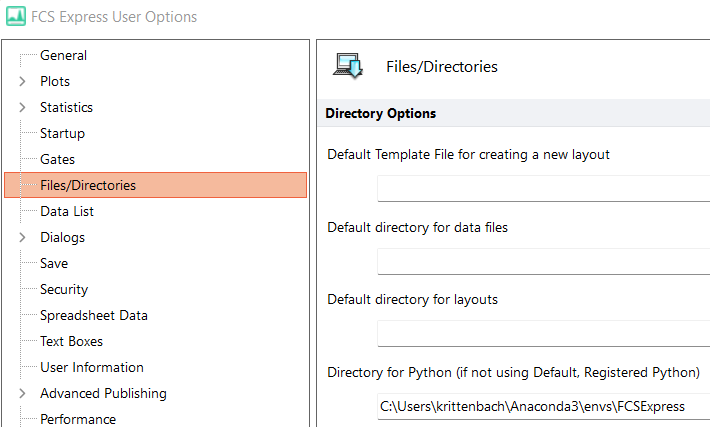Screen dimensions: 710x427
Task: Click the default layouts directory field
Action: click(543, 334)
